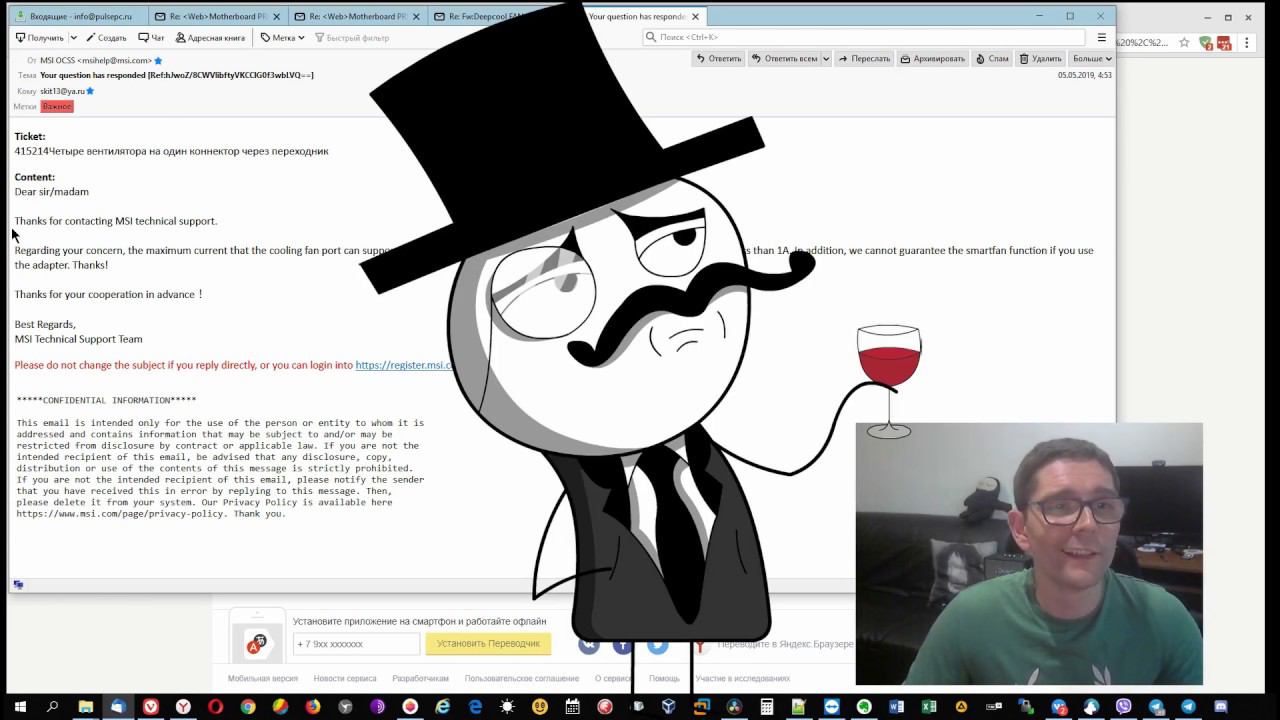Click the phone number input field
1280x720 pixels.
[x=356, y=644]
